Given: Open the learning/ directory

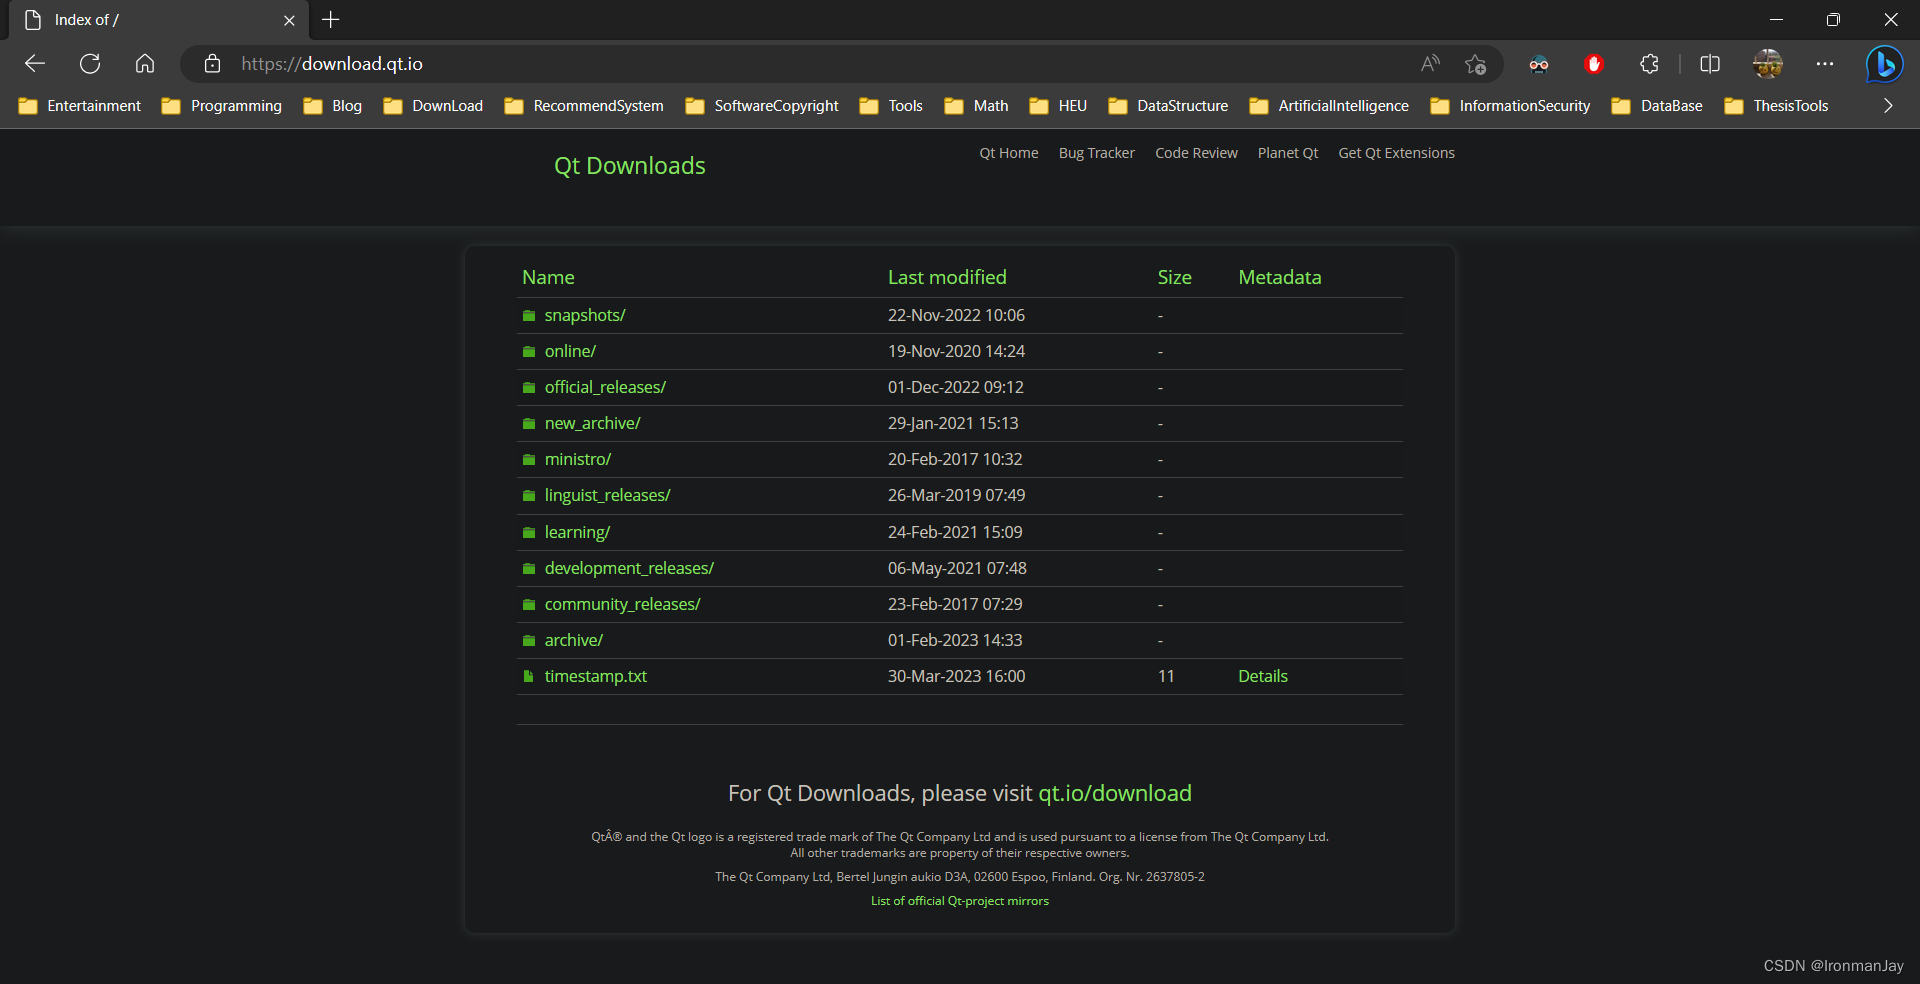Looking at the screenshot, I should tap(577, 532).
